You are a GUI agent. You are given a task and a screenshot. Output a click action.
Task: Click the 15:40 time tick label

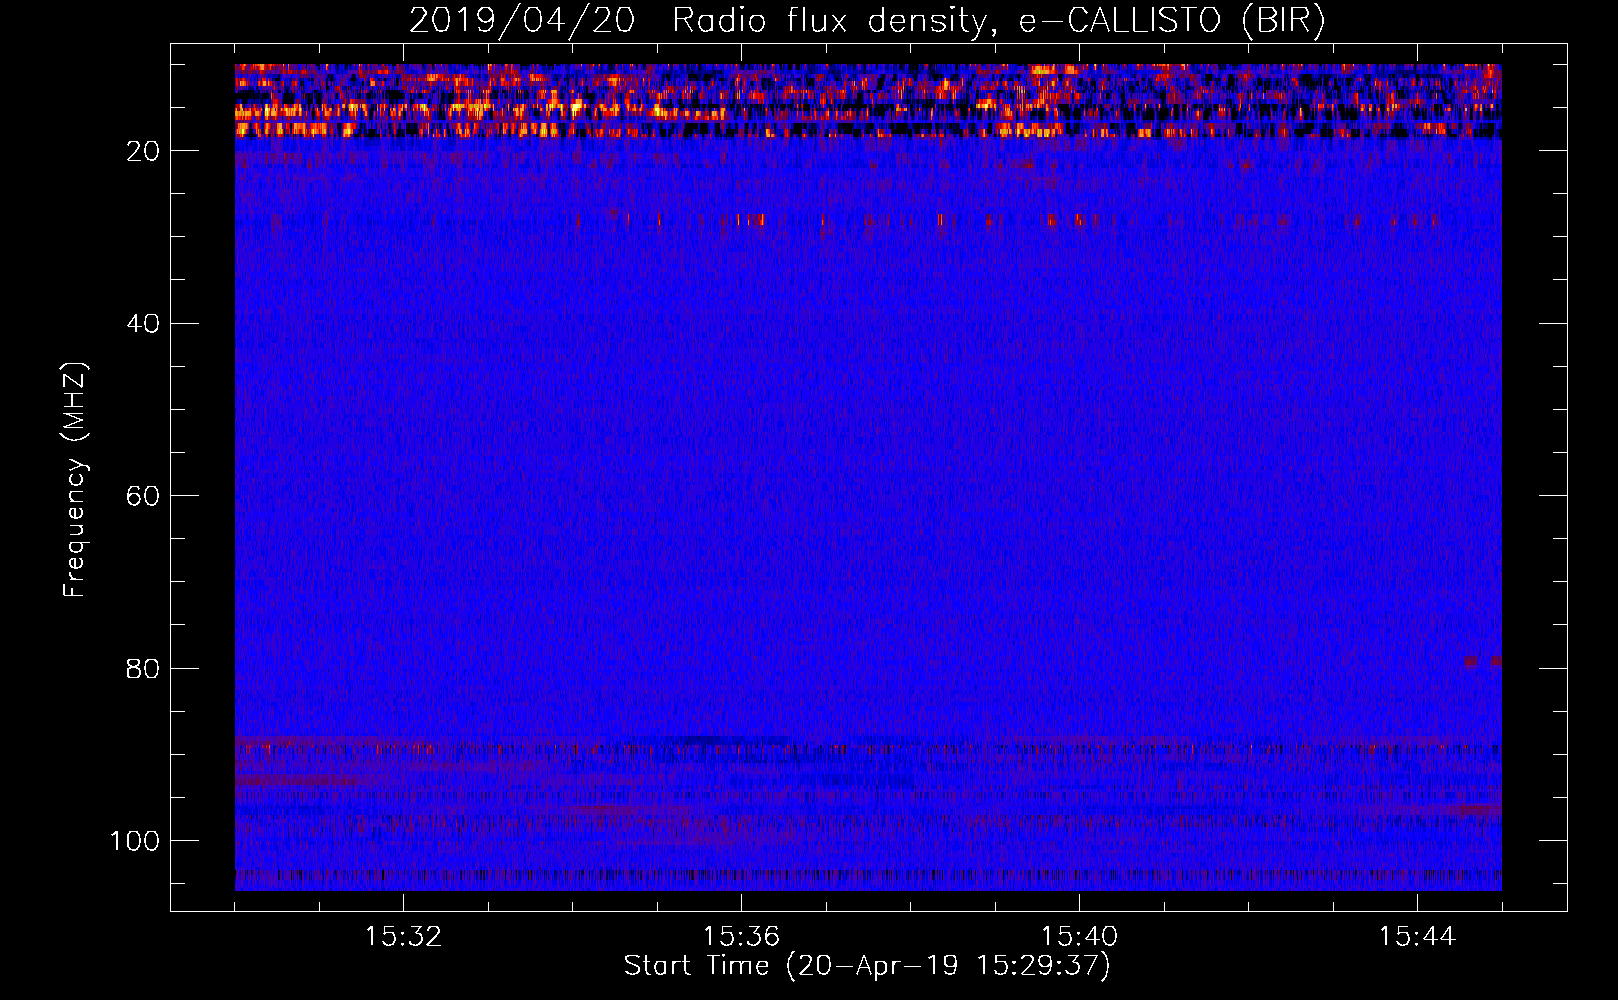(x=1079, y=937)
